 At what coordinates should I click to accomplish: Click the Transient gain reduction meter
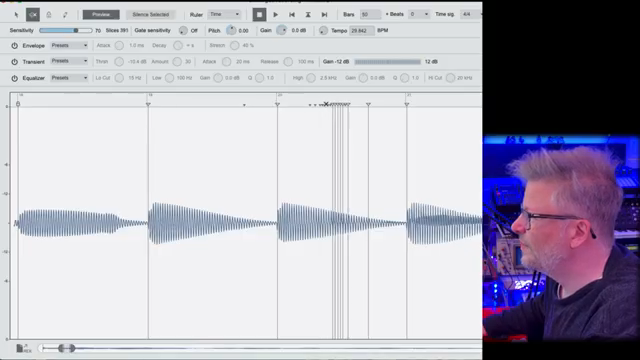[387, 62]
